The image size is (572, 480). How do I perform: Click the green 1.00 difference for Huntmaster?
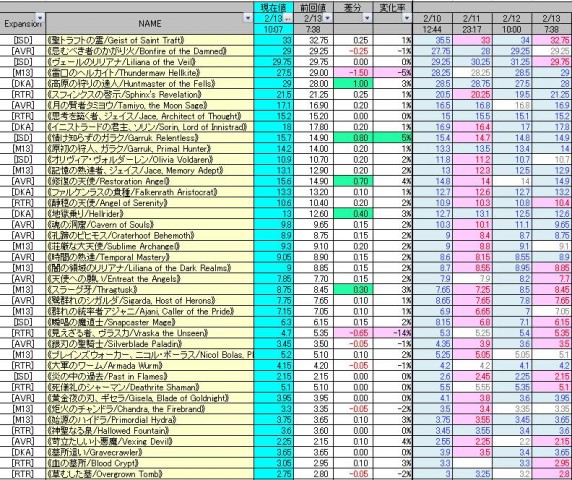point(353,84)
